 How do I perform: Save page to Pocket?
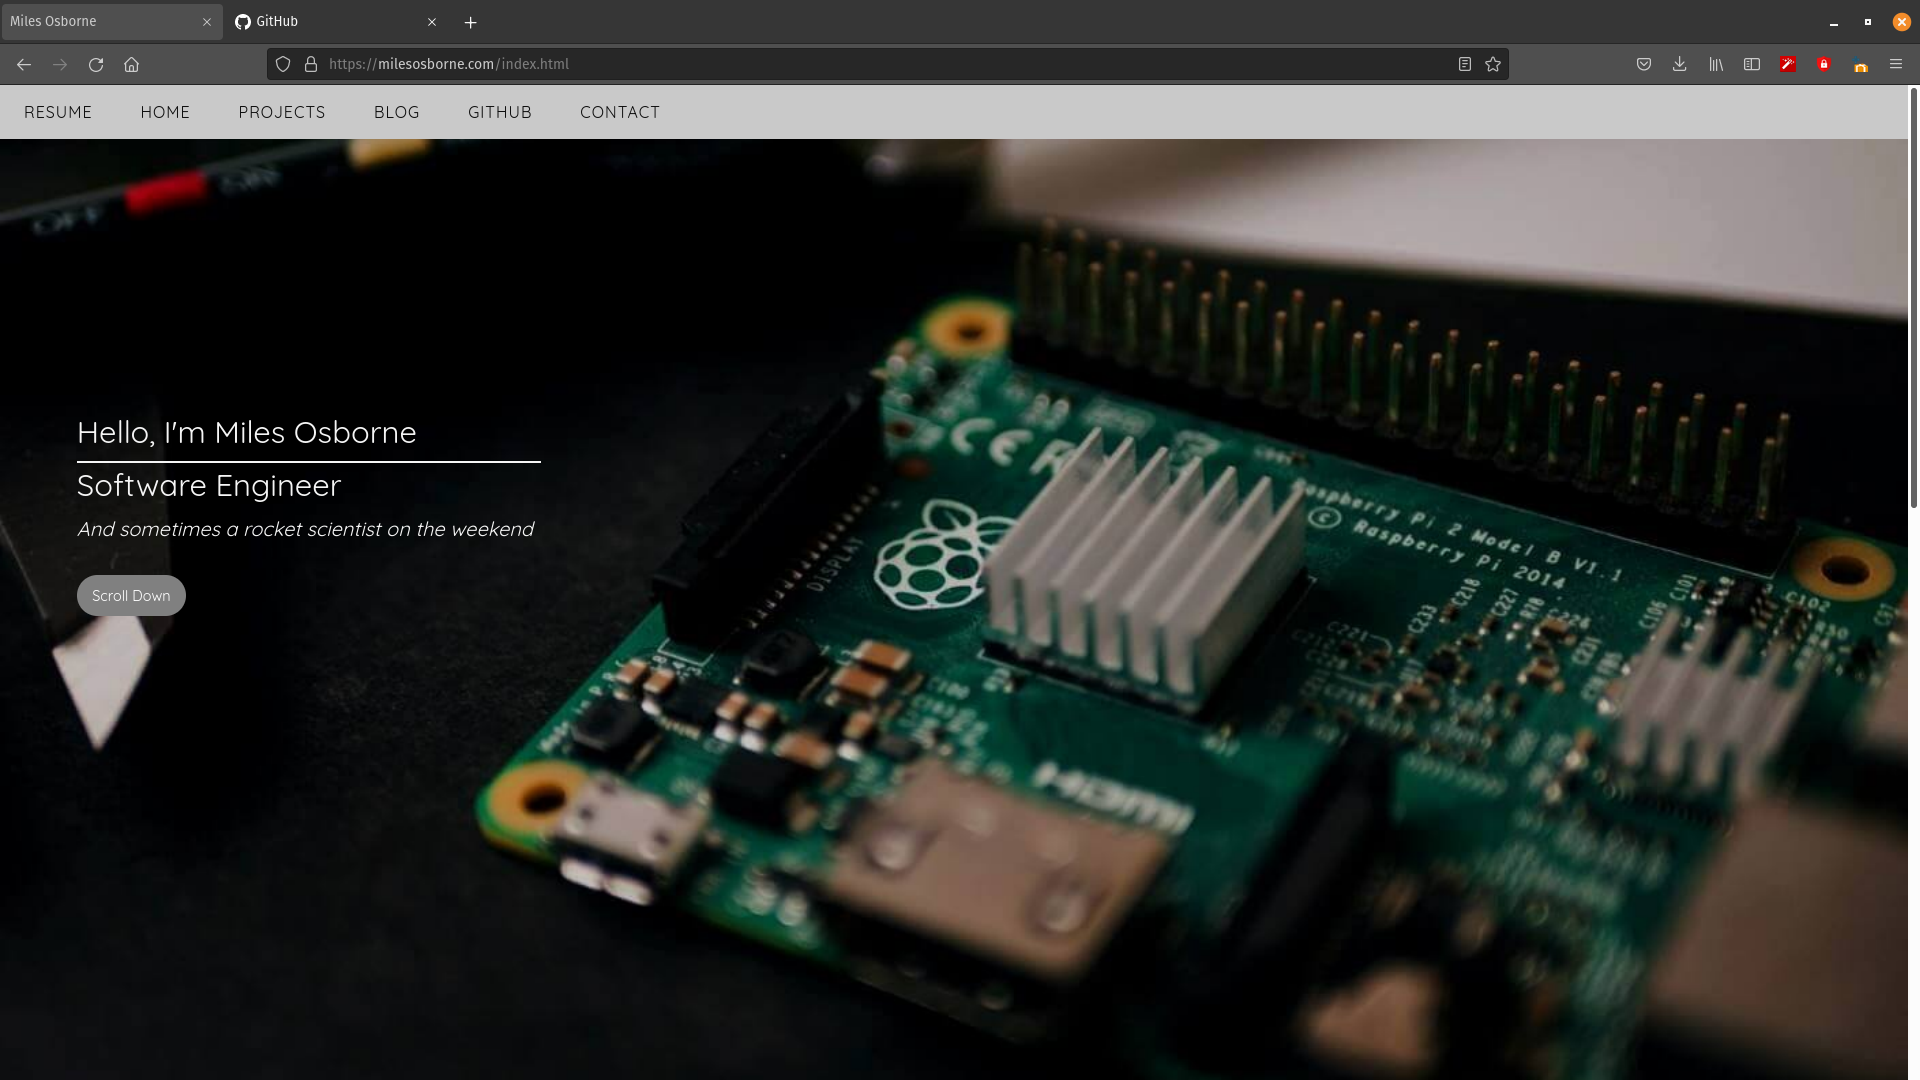click(x=1644, y=64)
